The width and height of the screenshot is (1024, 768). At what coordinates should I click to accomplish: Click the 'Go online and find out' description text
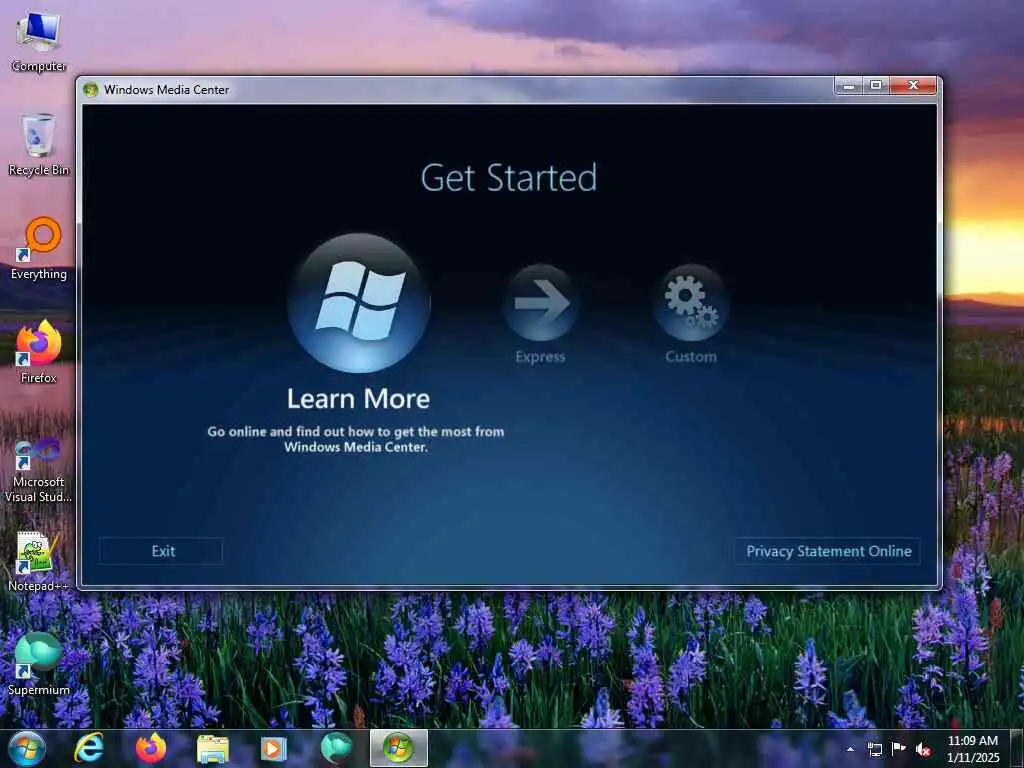pyautogui.click(x=356, y=439)
